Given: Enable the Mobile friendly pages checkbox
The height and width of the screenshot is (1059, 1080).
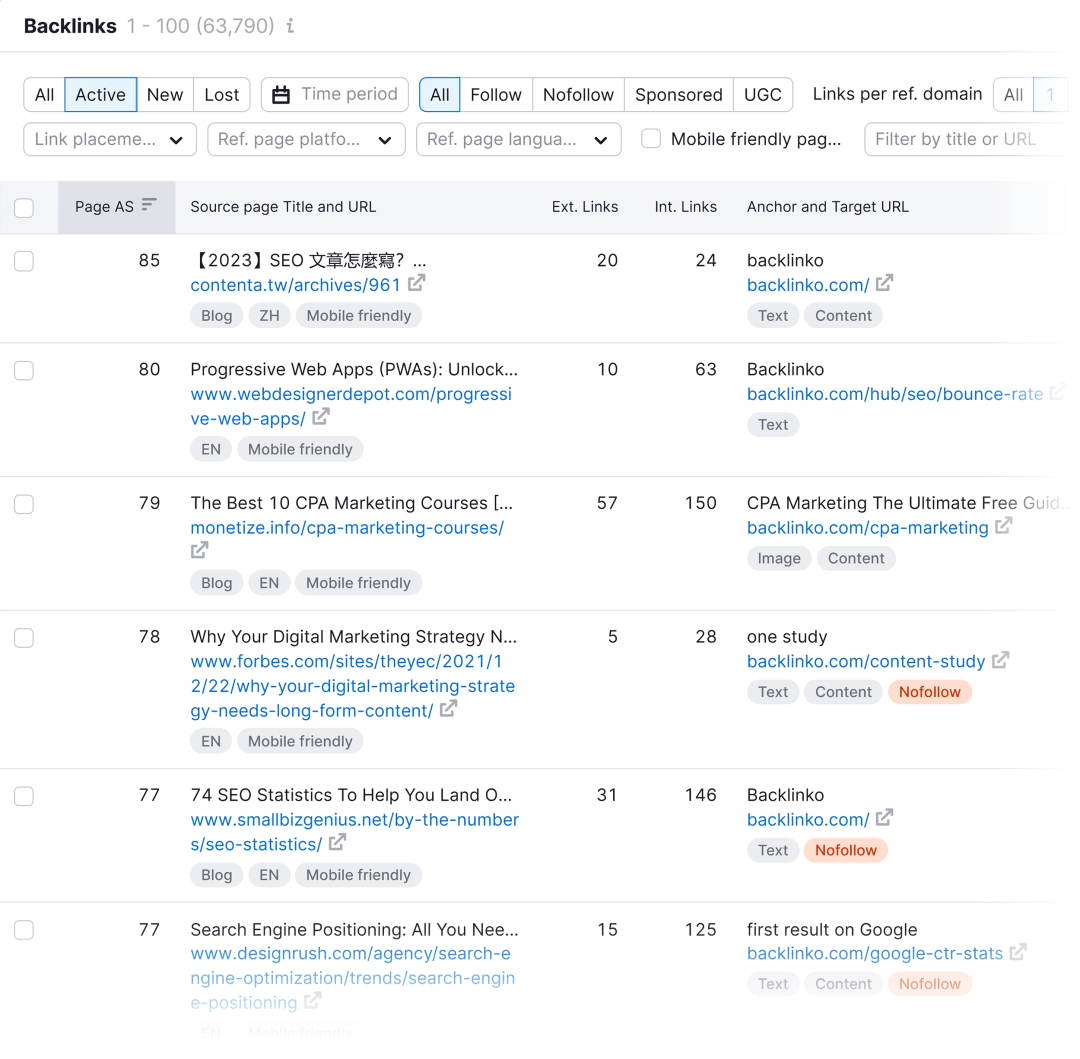Looking at the screenshot, I should point(651,139).
